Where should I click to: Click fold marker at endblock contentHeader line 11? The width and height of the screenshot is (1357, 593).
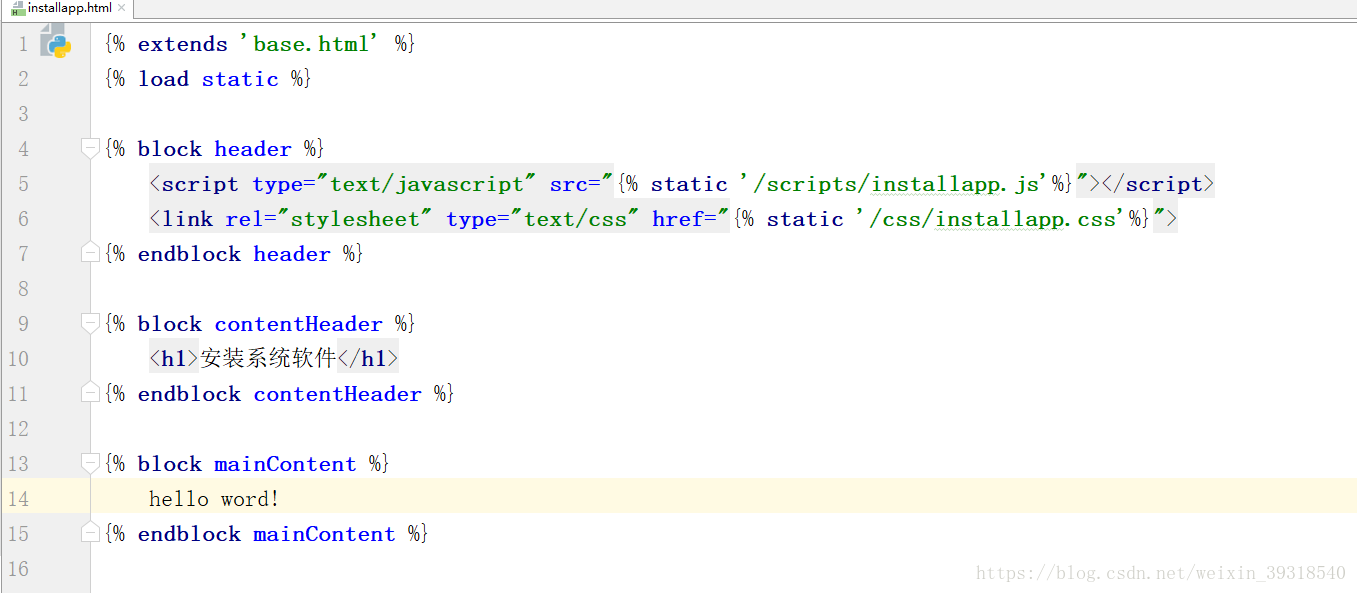pyautogui.click(x=89, y=393)
